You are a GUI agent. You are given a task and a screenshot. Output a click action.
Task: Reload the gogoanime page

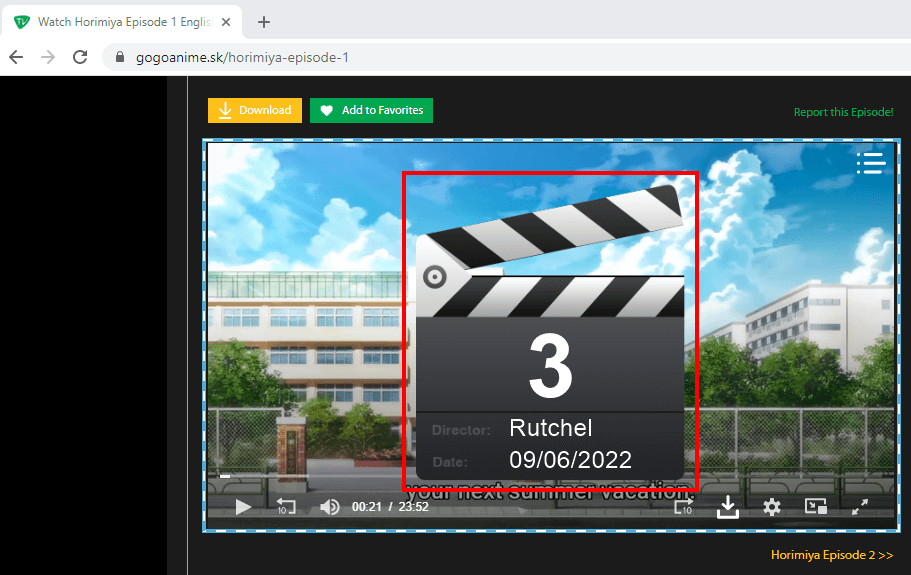click(x=80, y=57)
